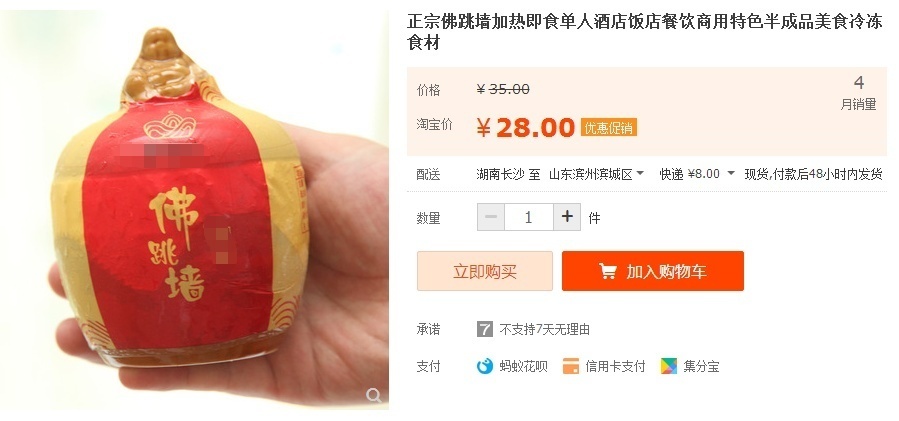Click the 加入购物车 add to cart button

click(x=653, y=271)
